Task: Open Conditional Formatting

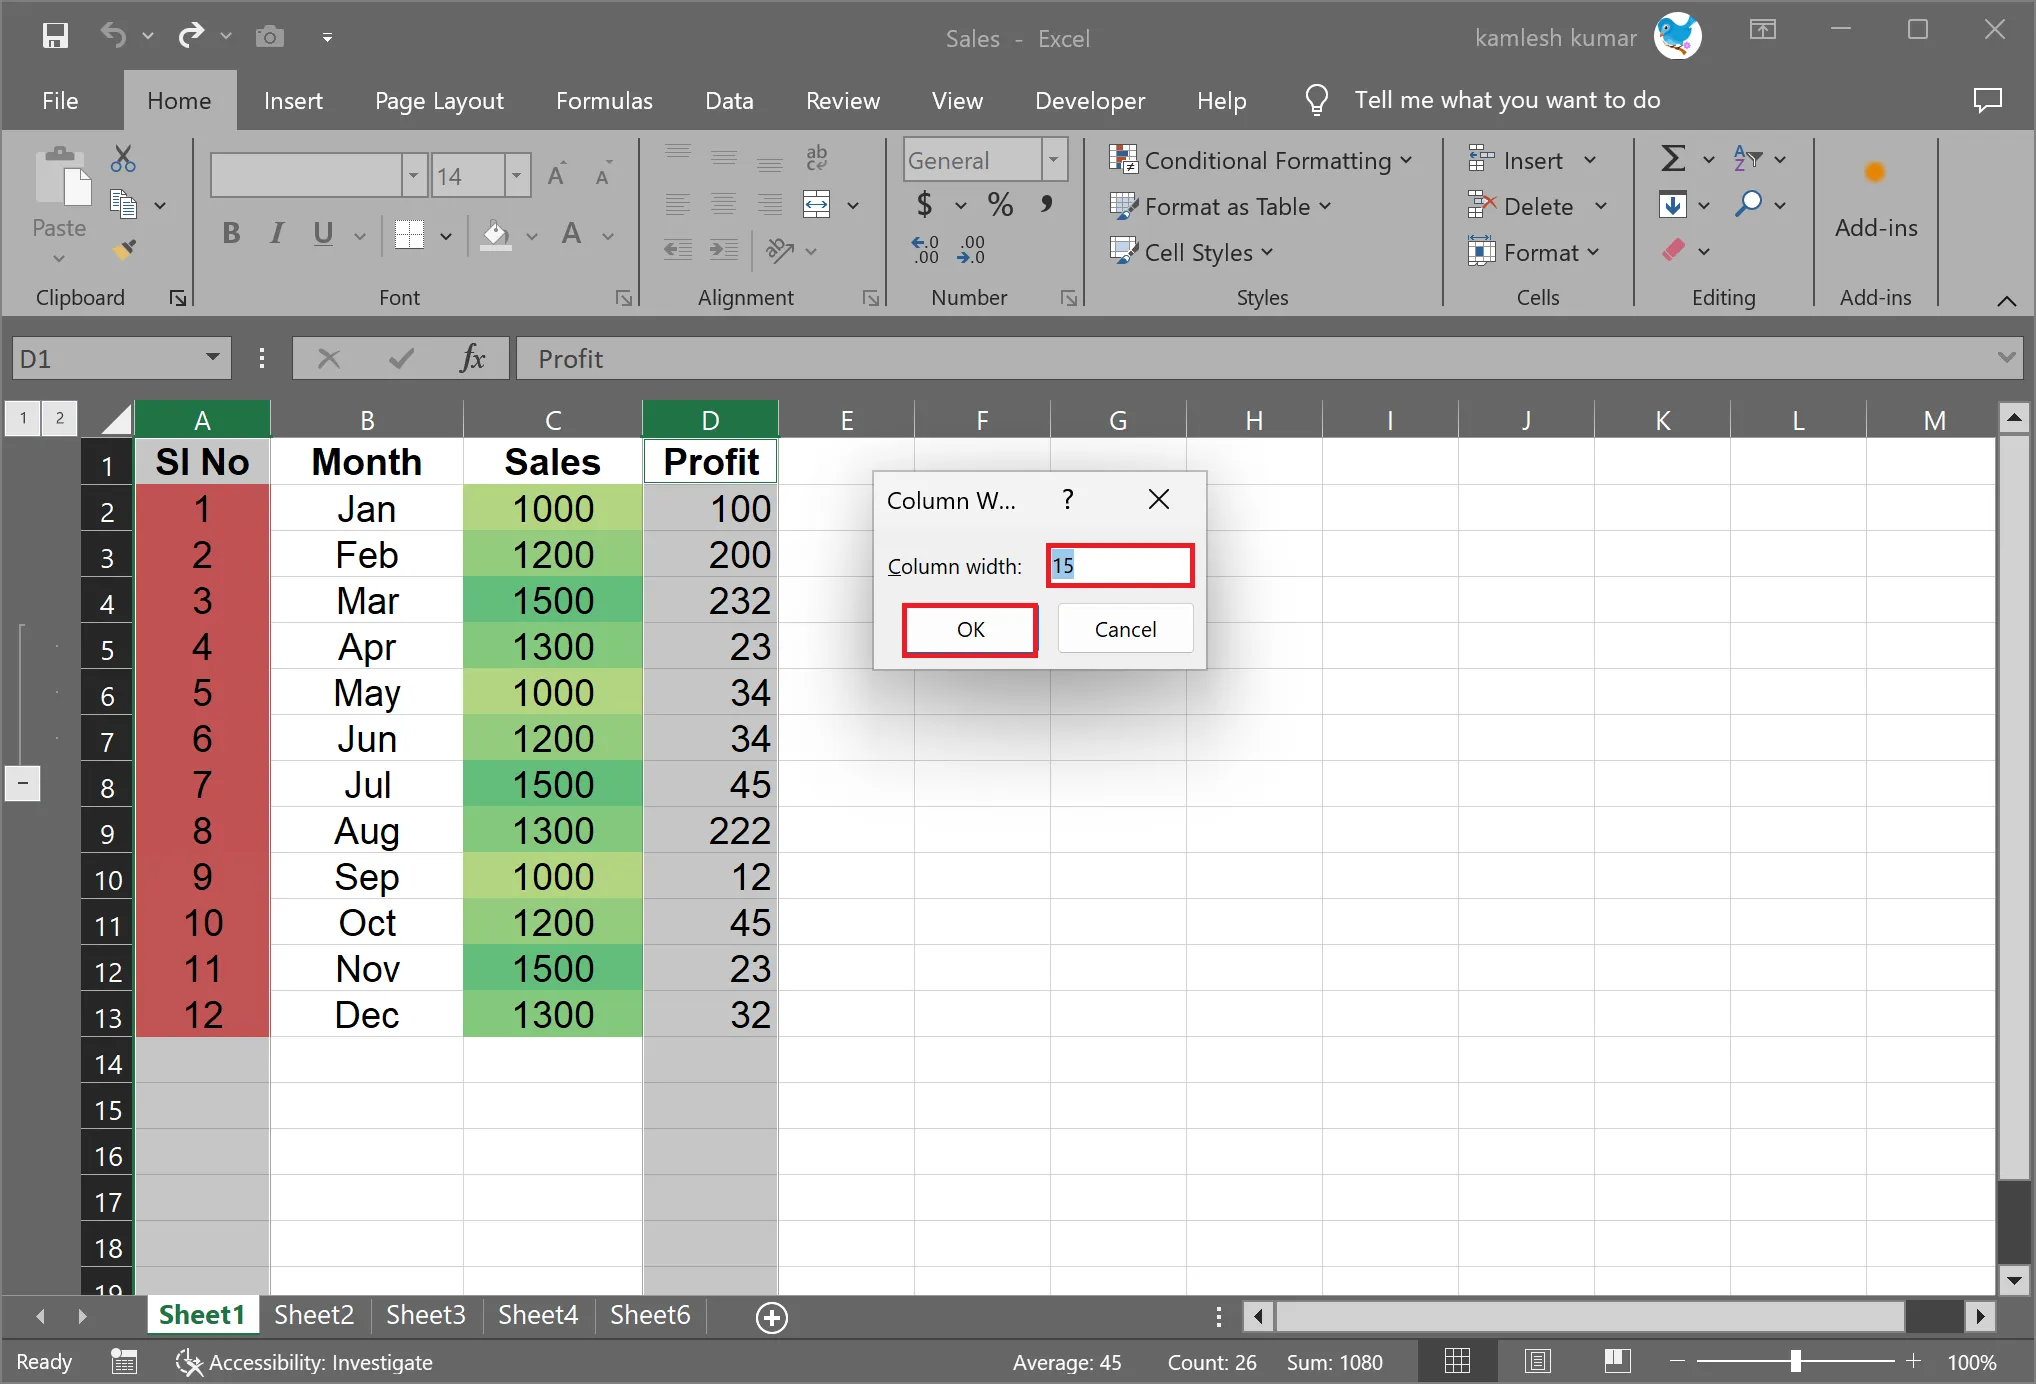Action: click(1262, 160)
